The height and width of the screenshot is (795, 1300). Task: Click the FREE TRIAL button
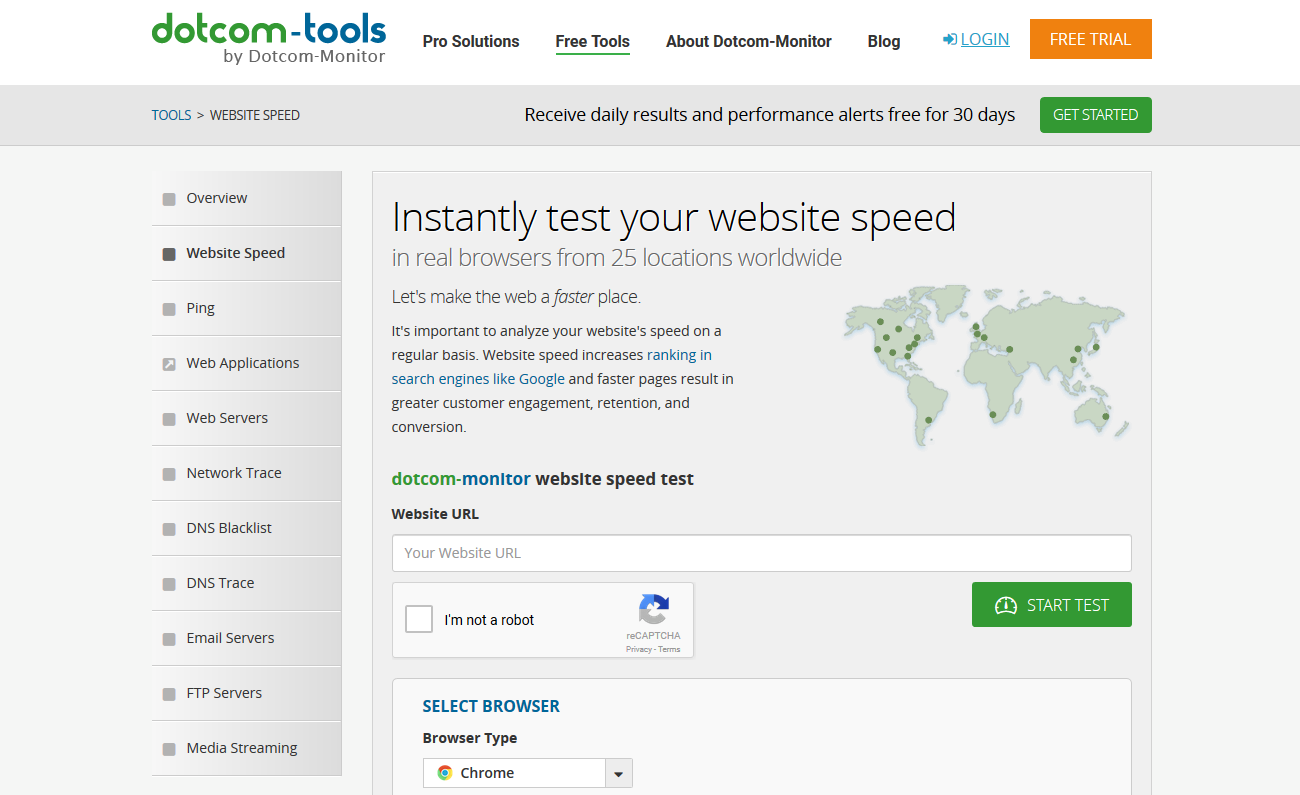[1091, 39]
